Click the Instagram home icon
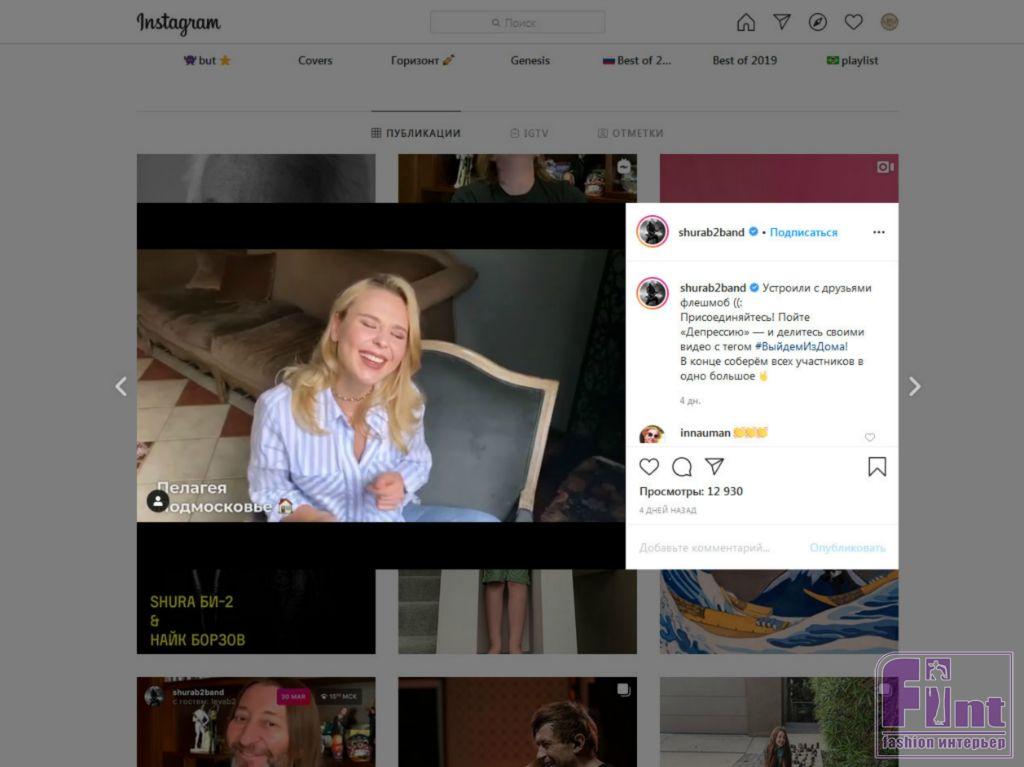Screen dimensions: 1024x767 tap(746, 22)
